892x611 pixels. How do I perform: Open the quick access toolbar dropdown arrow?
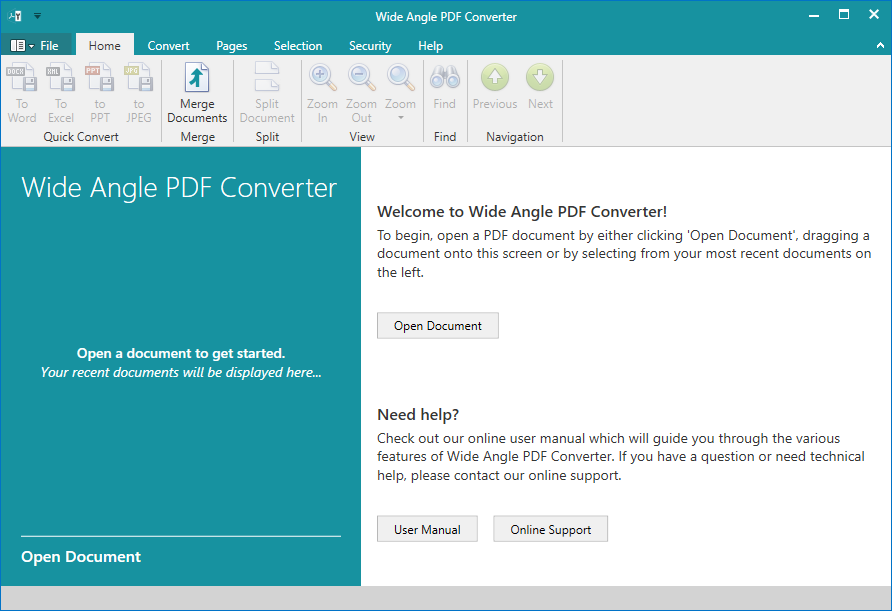click(x=37, y=16)
